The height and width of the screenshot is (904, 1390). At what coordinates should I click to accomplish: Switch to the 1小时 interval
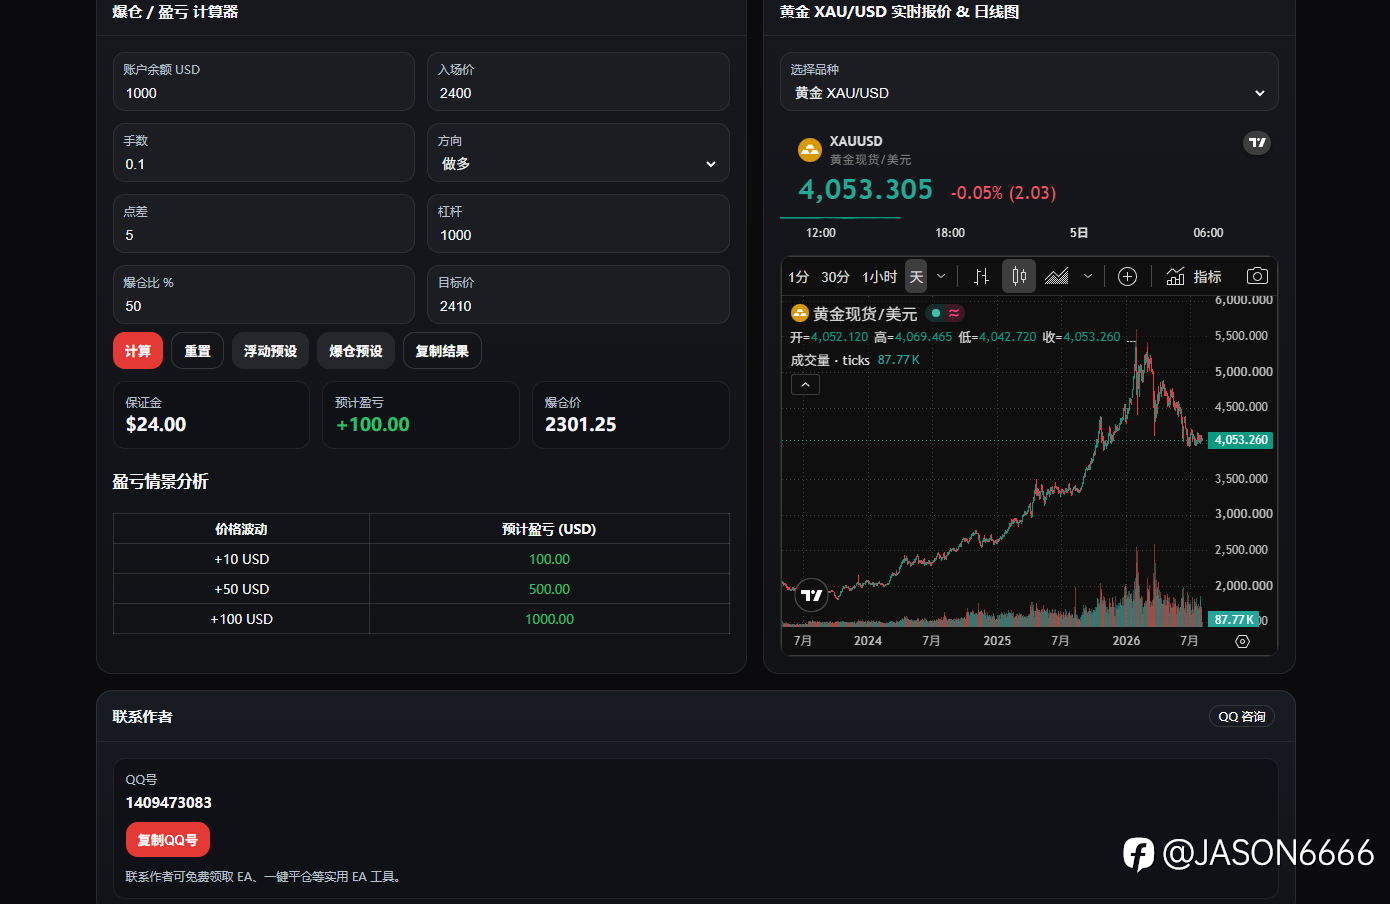pos(879,277)
